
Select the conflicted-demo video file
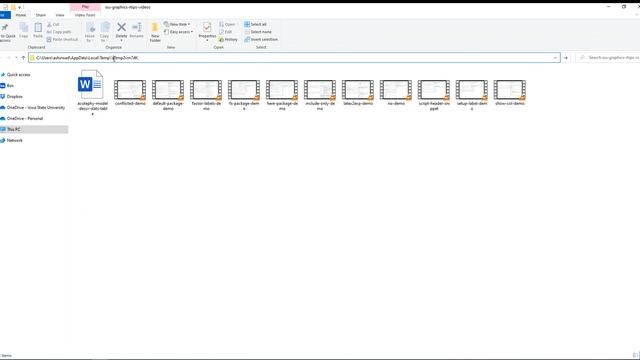[x=130, y=93]
